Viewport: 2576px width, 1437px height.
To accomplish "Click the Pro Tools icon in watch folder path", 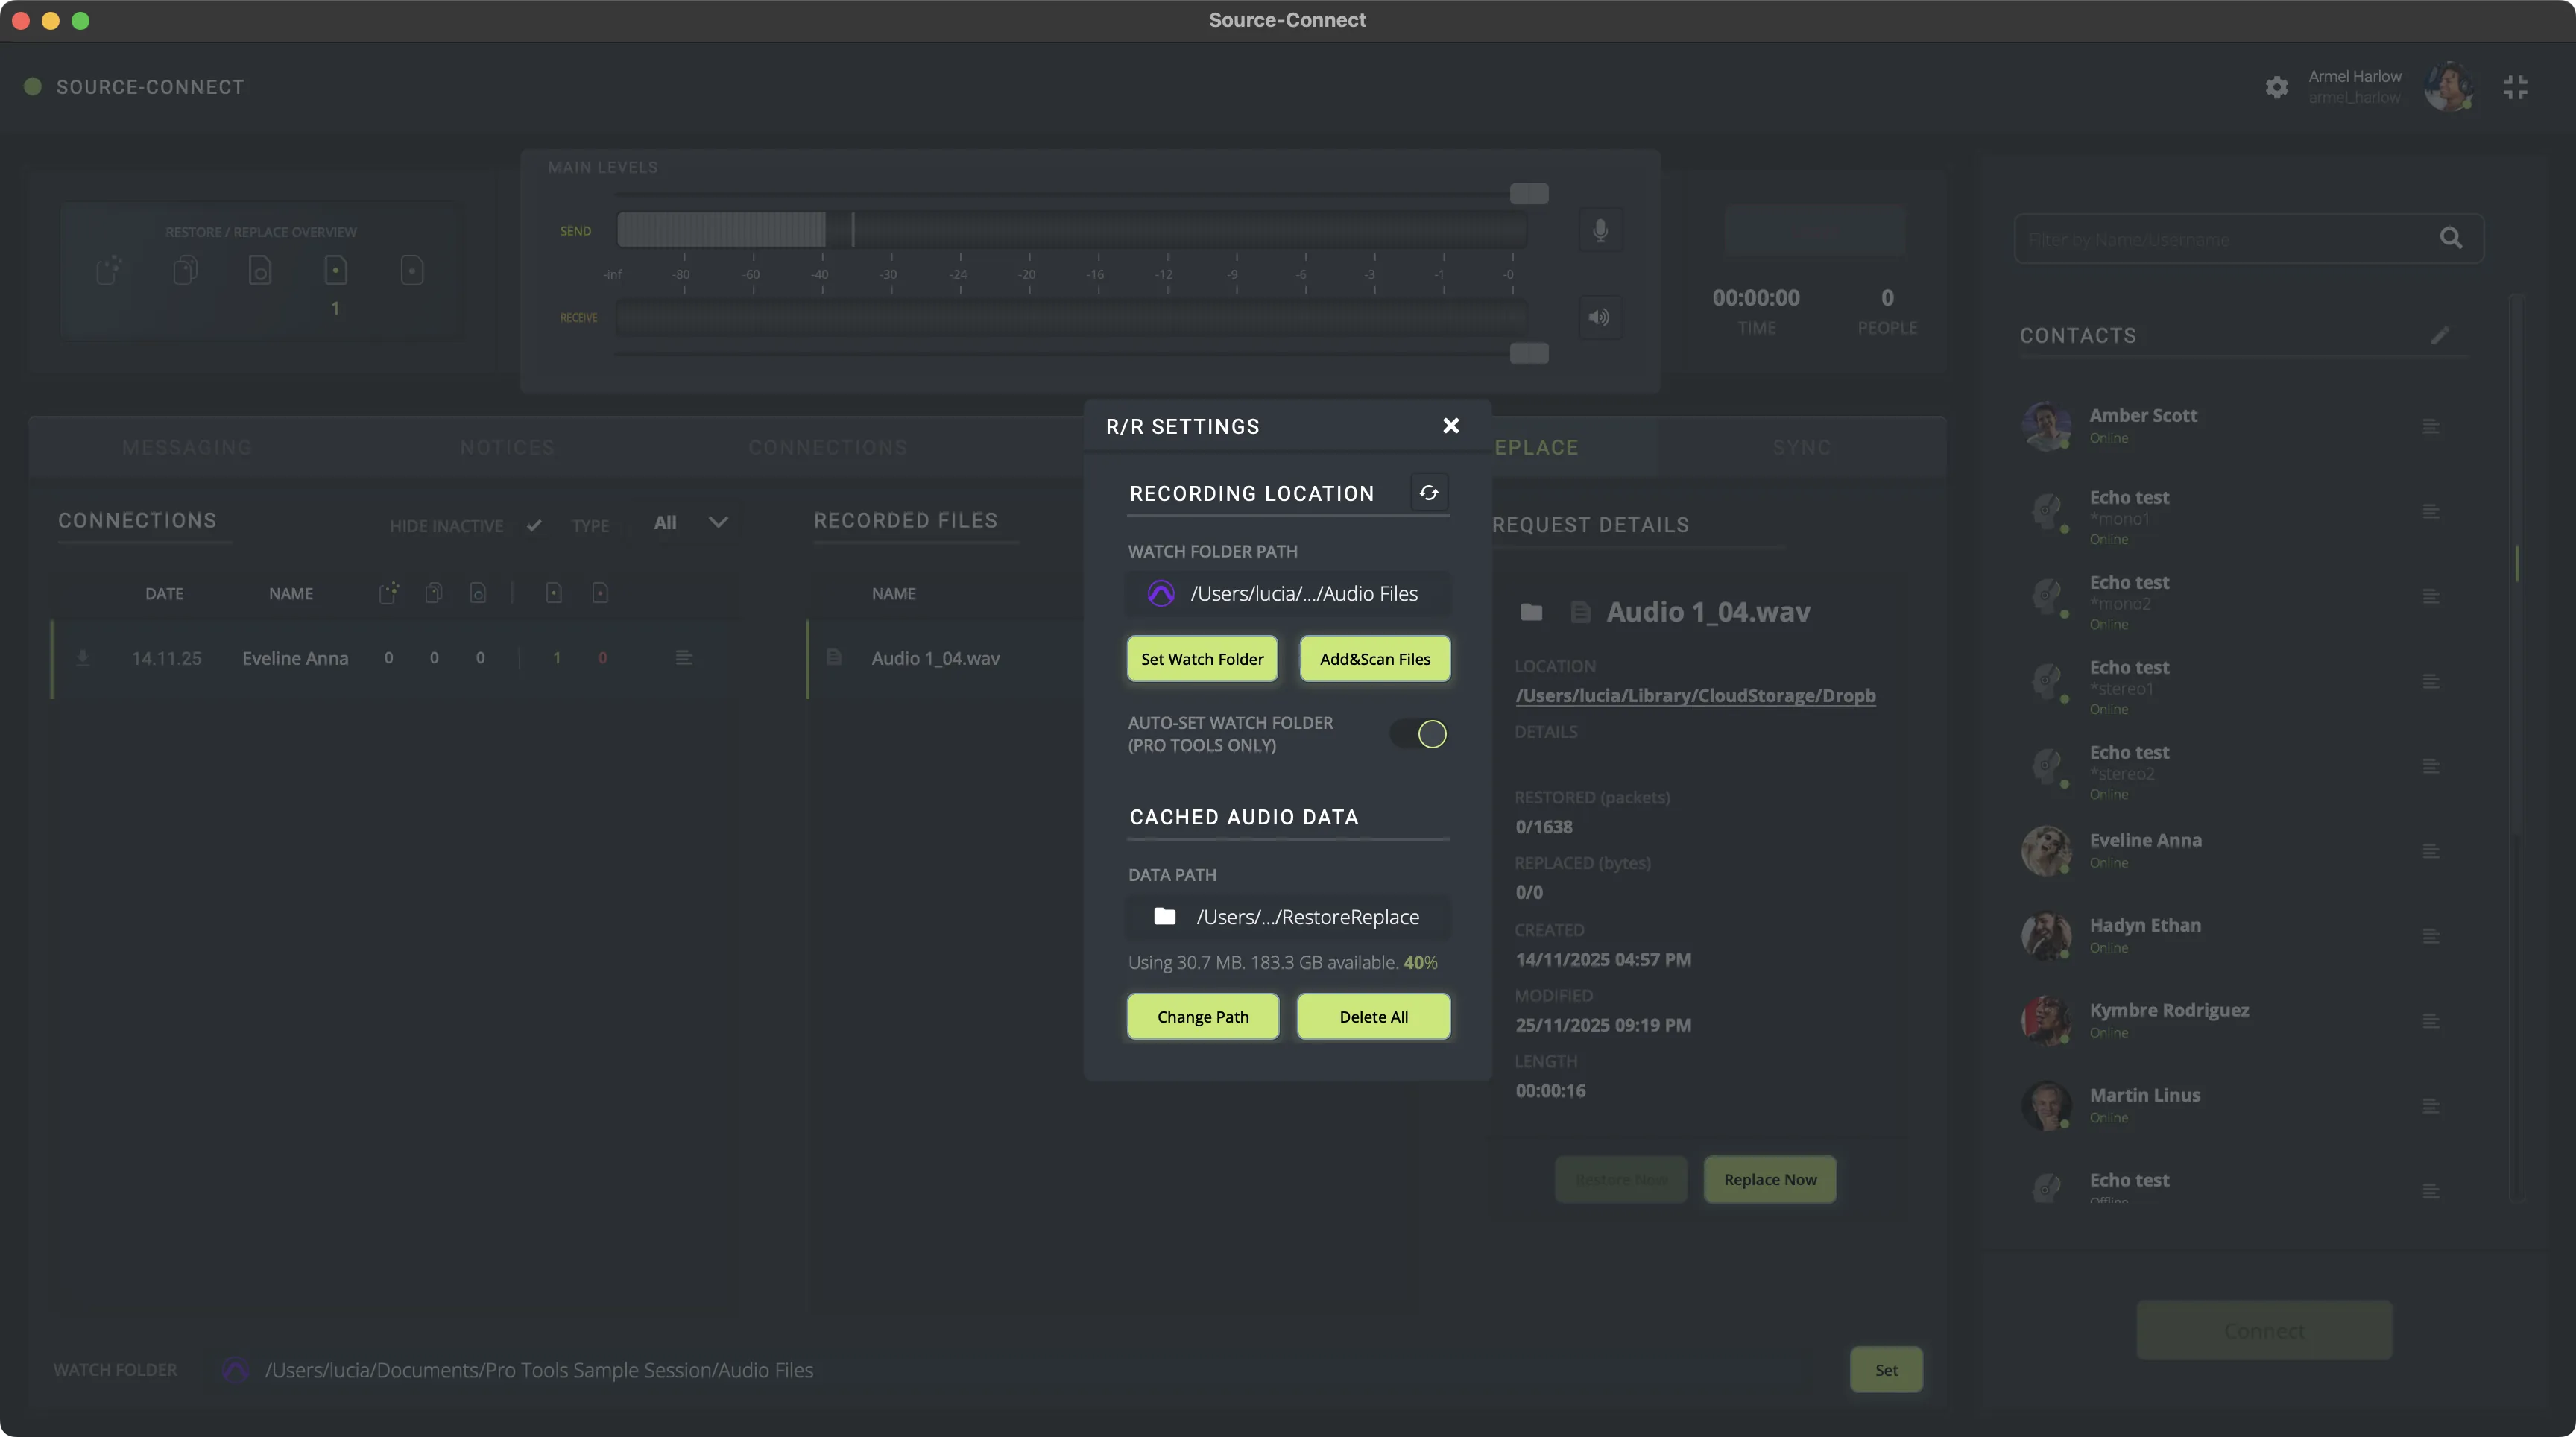I will (1161, 594).
